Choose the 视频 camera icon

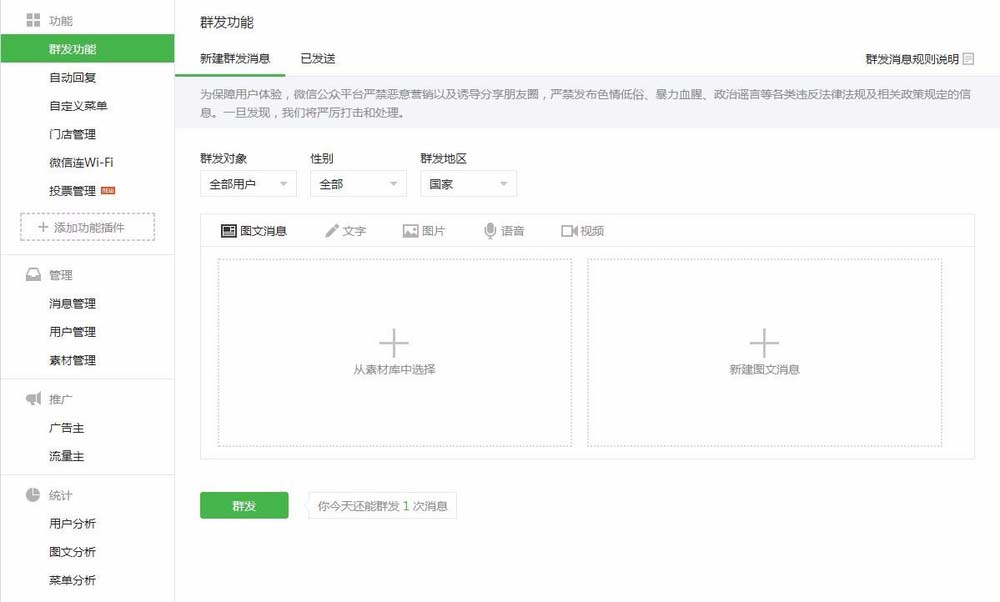(x=569, y=231)
